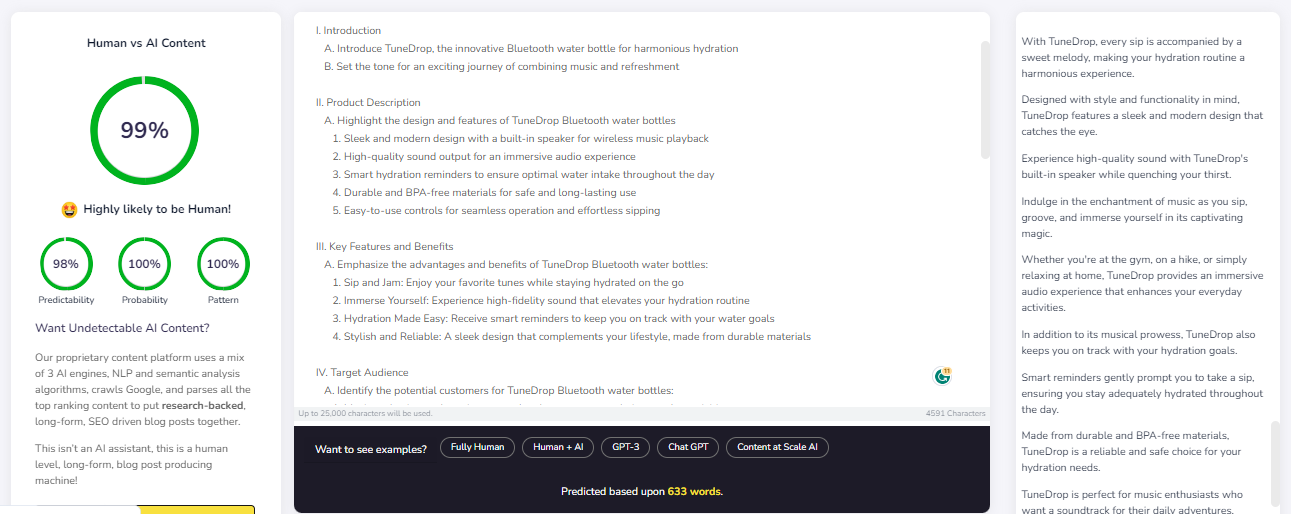The height and width of the screenshot is (514, 1291).
Task: Click the 99% overall score ring
Action: (x=145, y=130)
